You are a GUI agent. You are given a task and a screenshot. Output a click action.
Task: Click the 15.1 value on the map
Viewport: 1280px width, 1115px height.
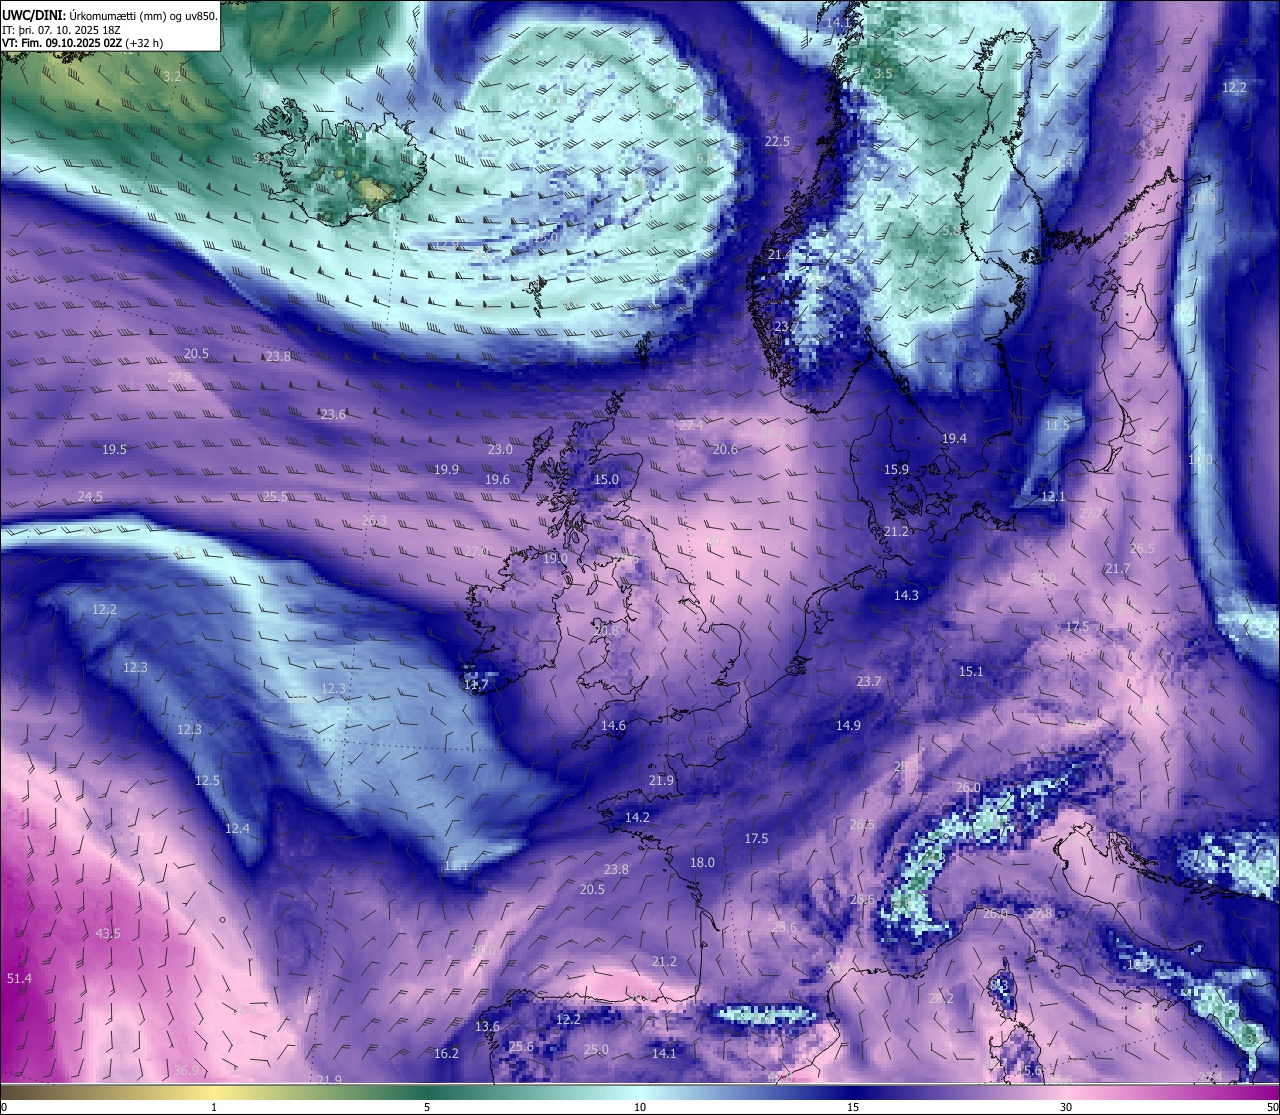tap(971, 672)
